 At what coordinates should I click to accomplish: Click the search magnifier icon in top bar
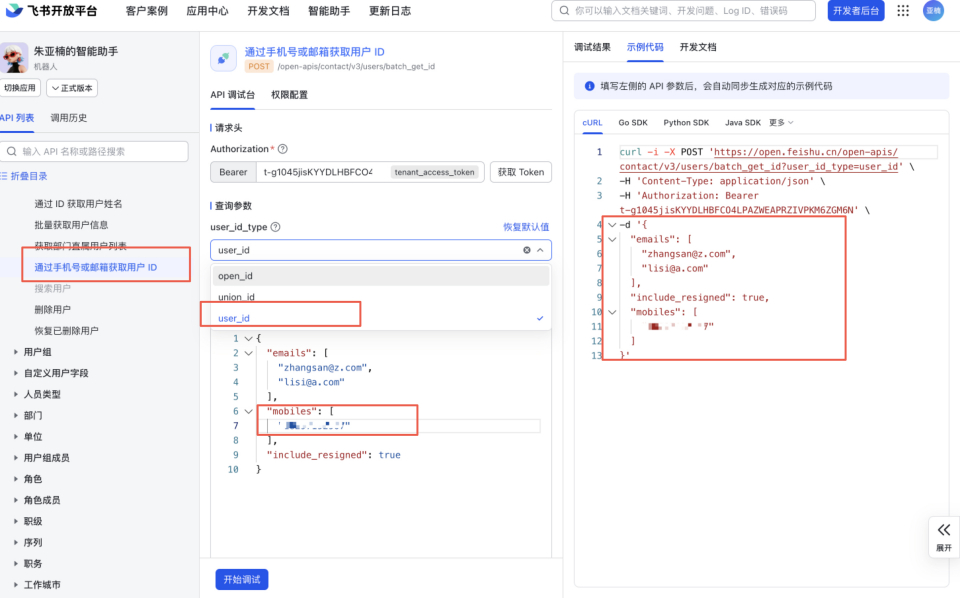tap(564, 10)
